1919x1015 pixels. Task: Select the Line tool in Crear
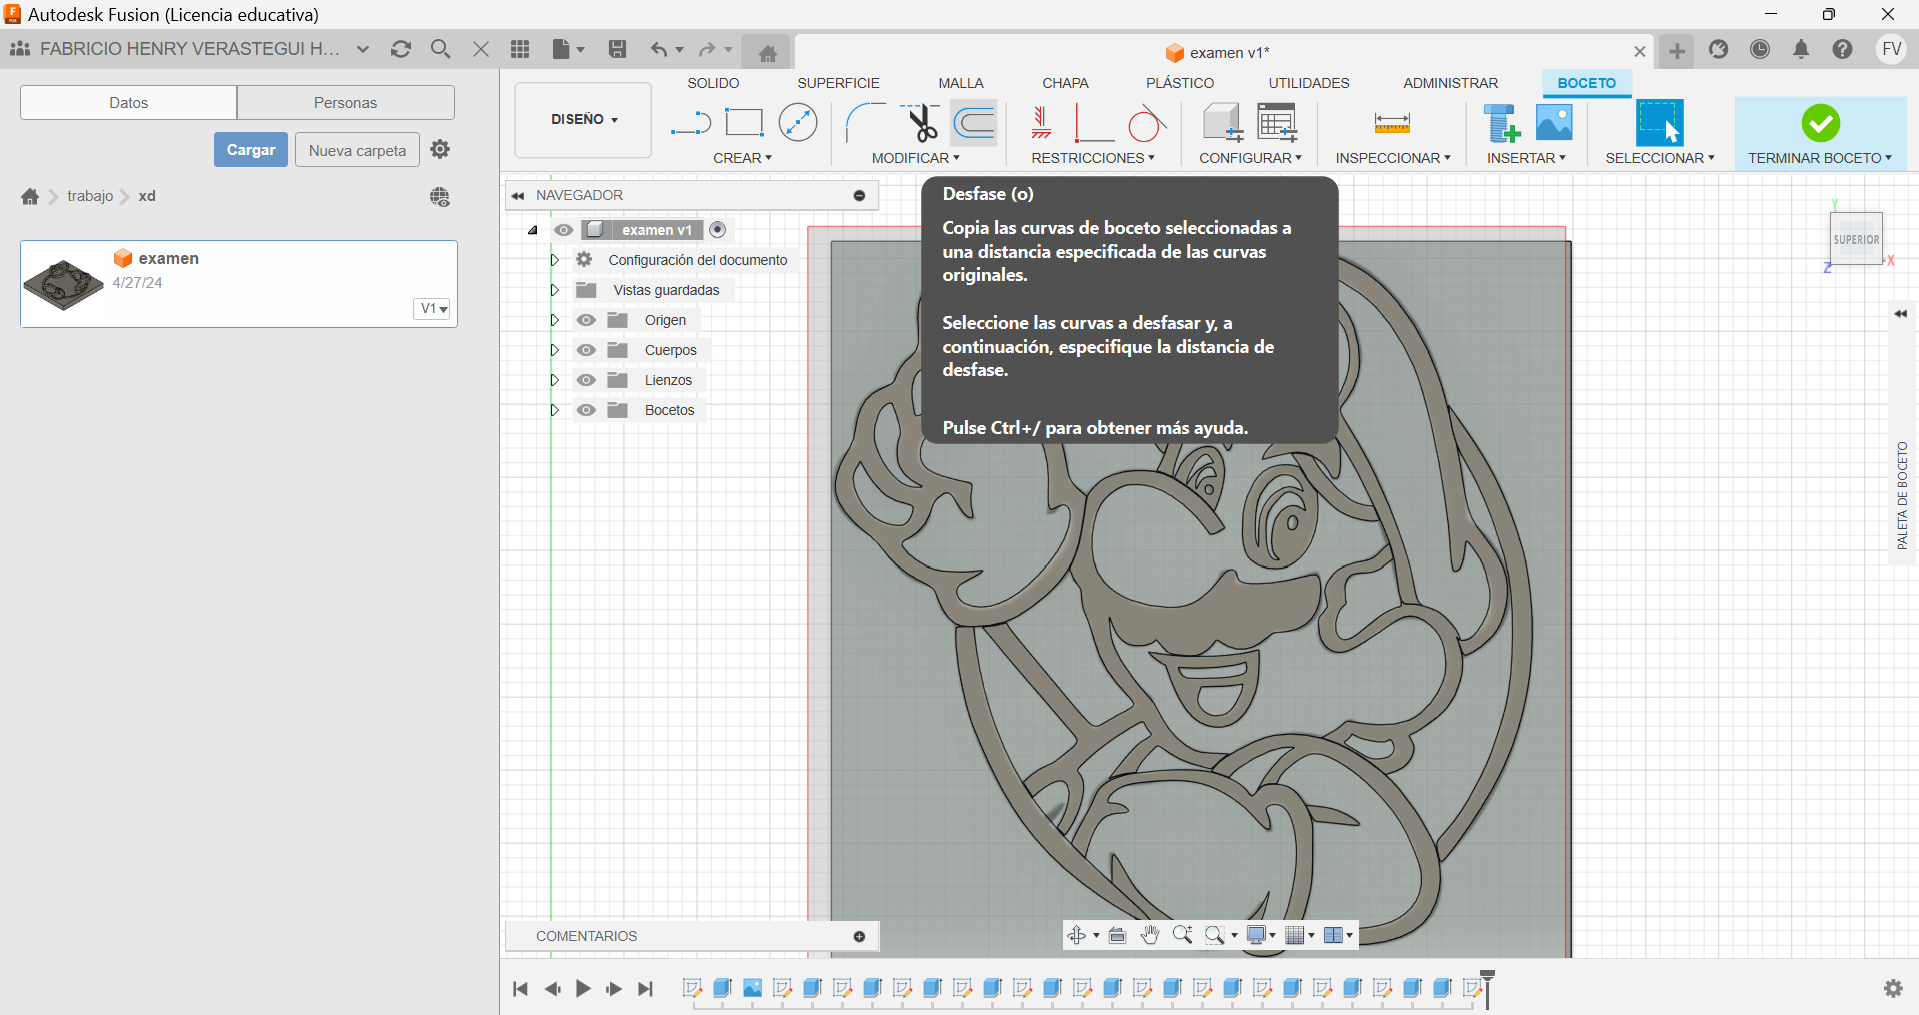[690, 123]
